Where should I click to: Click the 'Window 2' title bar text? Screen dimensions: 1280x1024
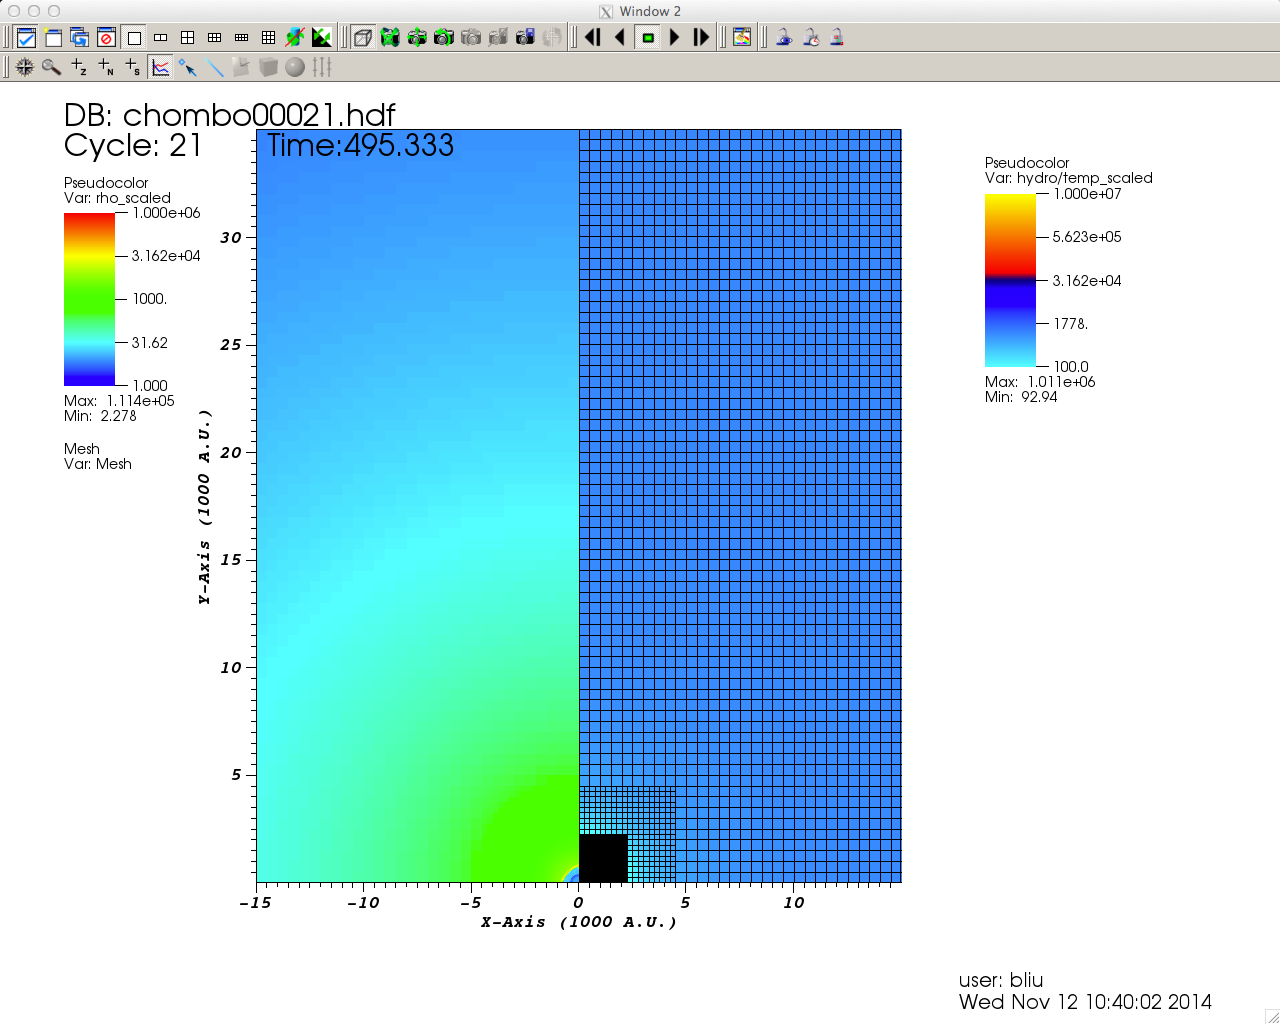650,11
